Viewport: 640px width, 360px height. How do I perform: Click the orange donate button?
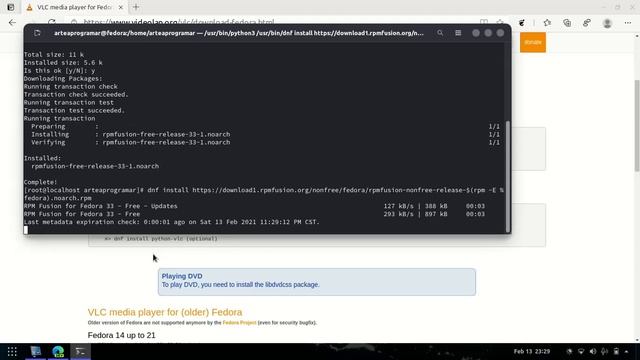coord(533,42)
